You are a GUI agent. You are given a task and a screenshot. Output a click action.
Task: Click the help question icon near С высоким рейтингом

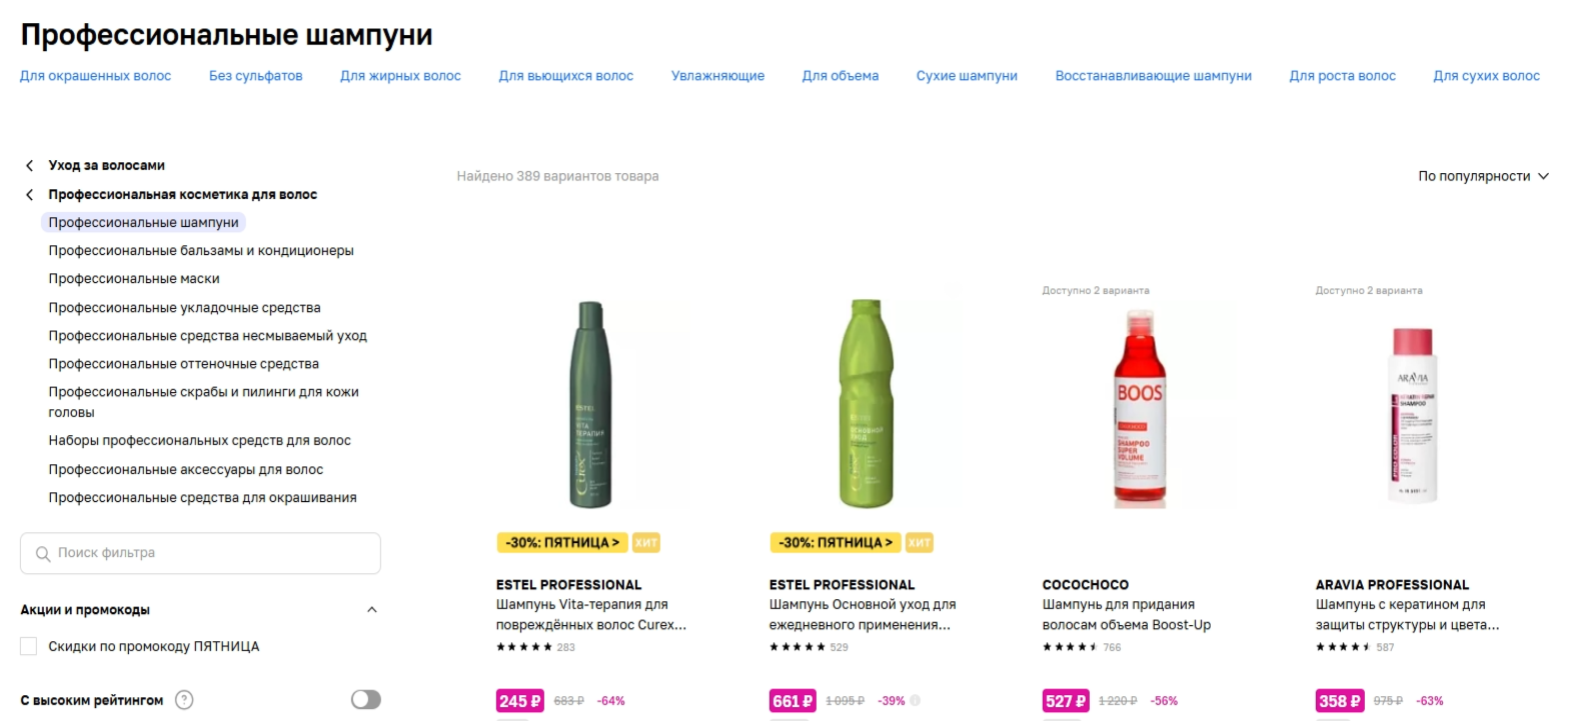(184, 700)
